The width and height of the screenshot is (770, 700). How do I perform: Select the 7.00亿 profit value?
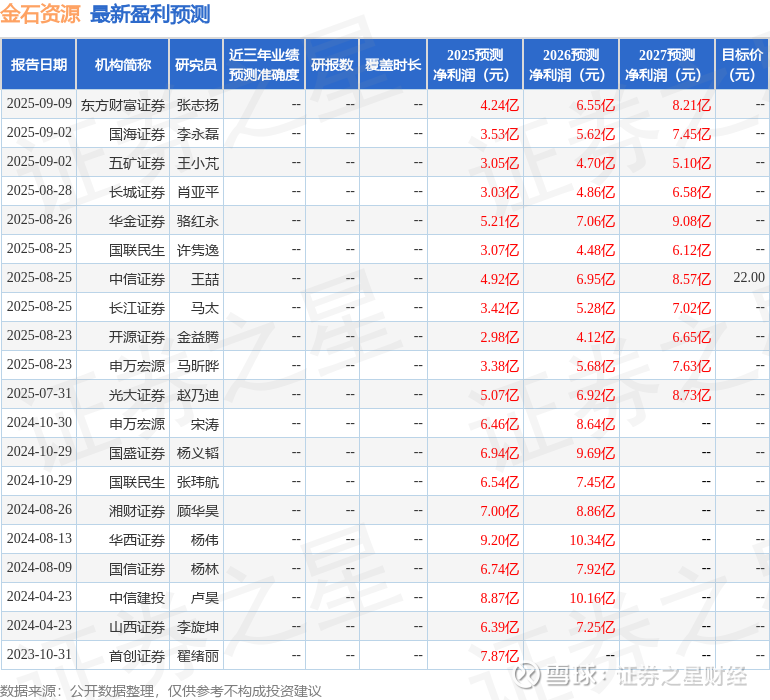499,511
